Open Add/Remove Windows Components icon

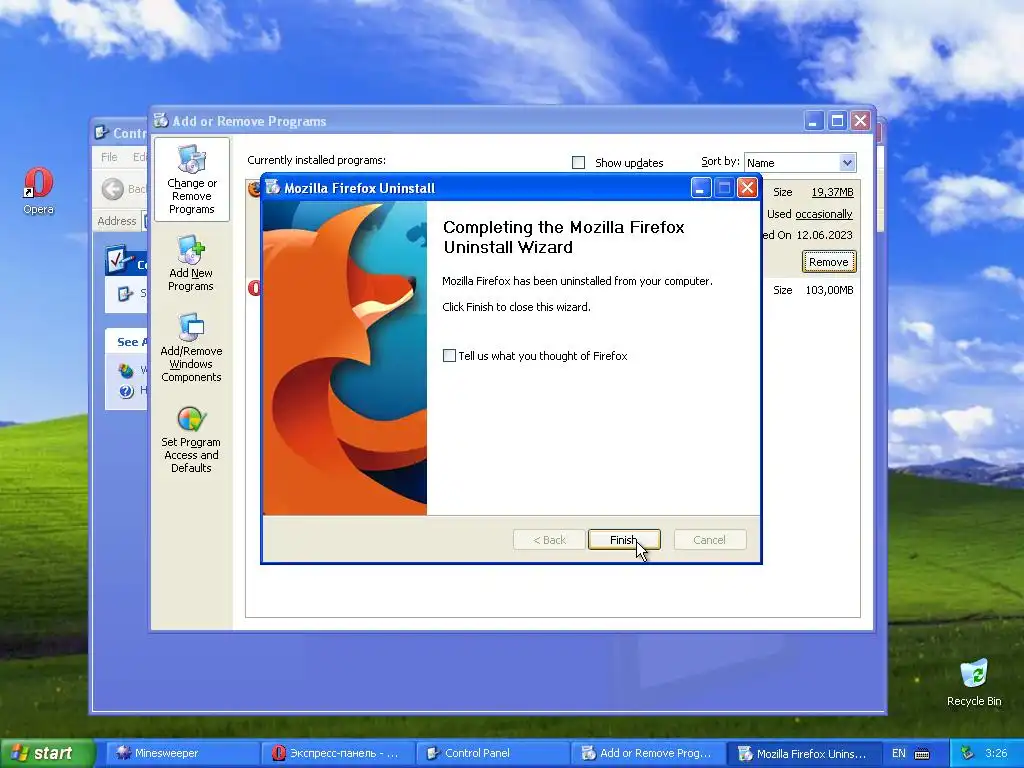point(191,348)
